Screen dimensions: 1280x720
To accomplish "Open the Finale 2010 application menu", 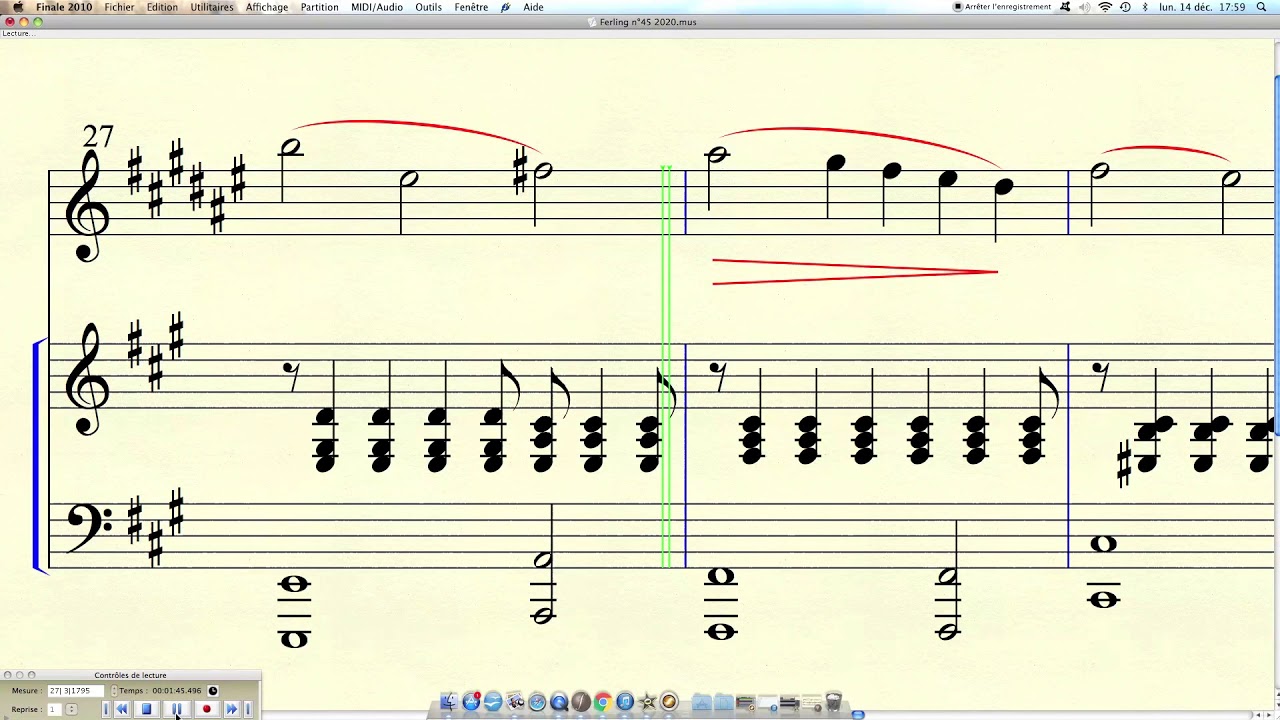I will (64, 7).
